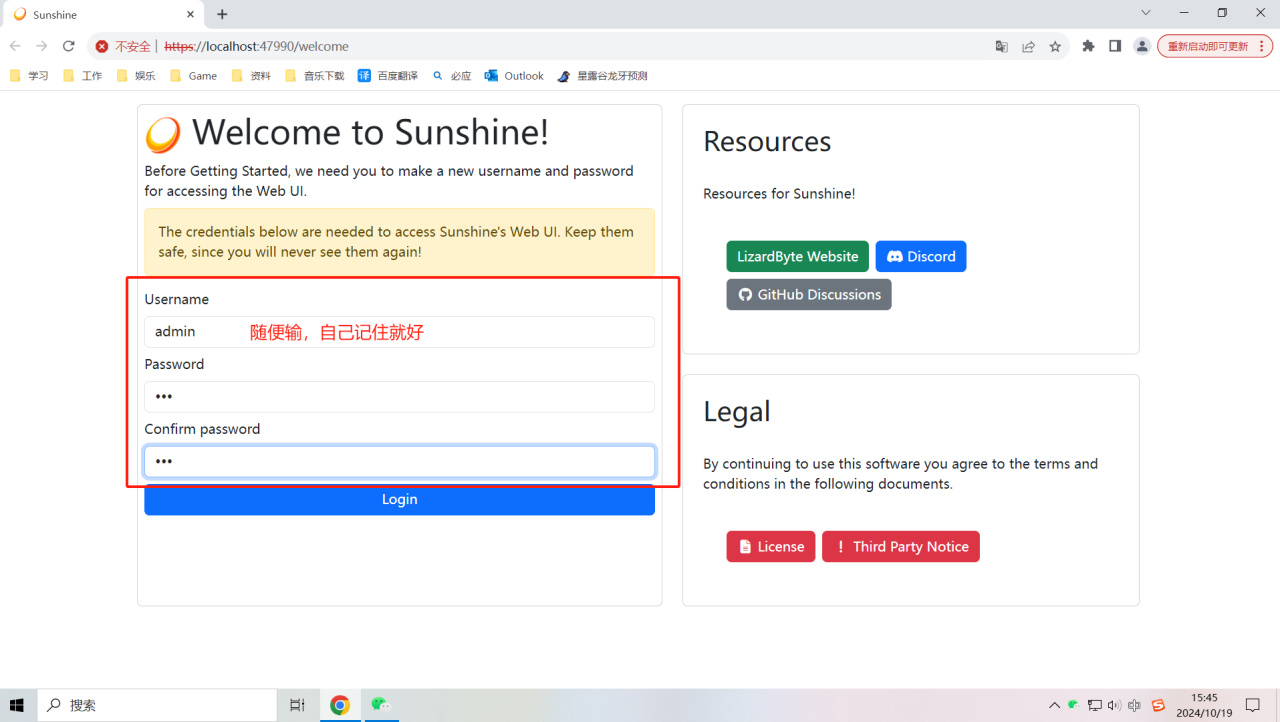Visit the LizardByte Website
1280x722 pixels.
coord(798,257)
